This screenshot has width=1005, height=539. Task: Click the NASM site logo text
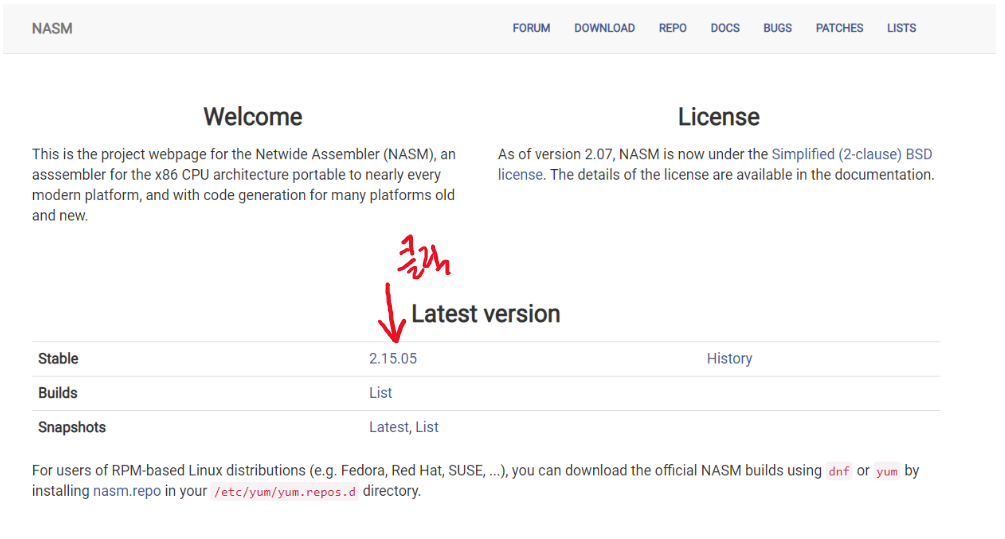point(52,28)
